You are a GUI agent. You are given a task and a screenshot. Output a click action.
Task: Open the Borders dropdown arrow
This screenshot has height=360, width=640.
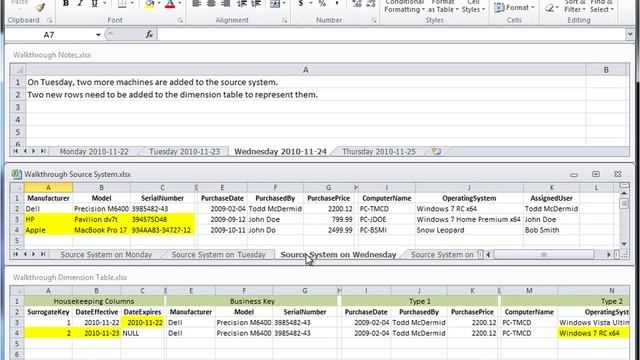[x=132, y=4]
